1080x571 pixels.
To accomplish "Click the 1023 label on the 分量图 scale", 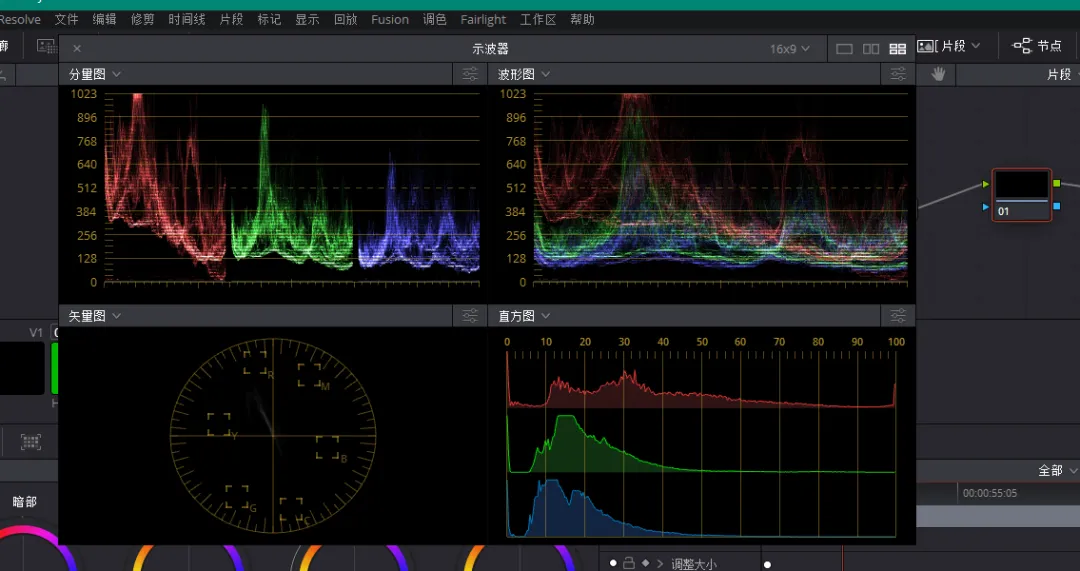I will (85, 94).
